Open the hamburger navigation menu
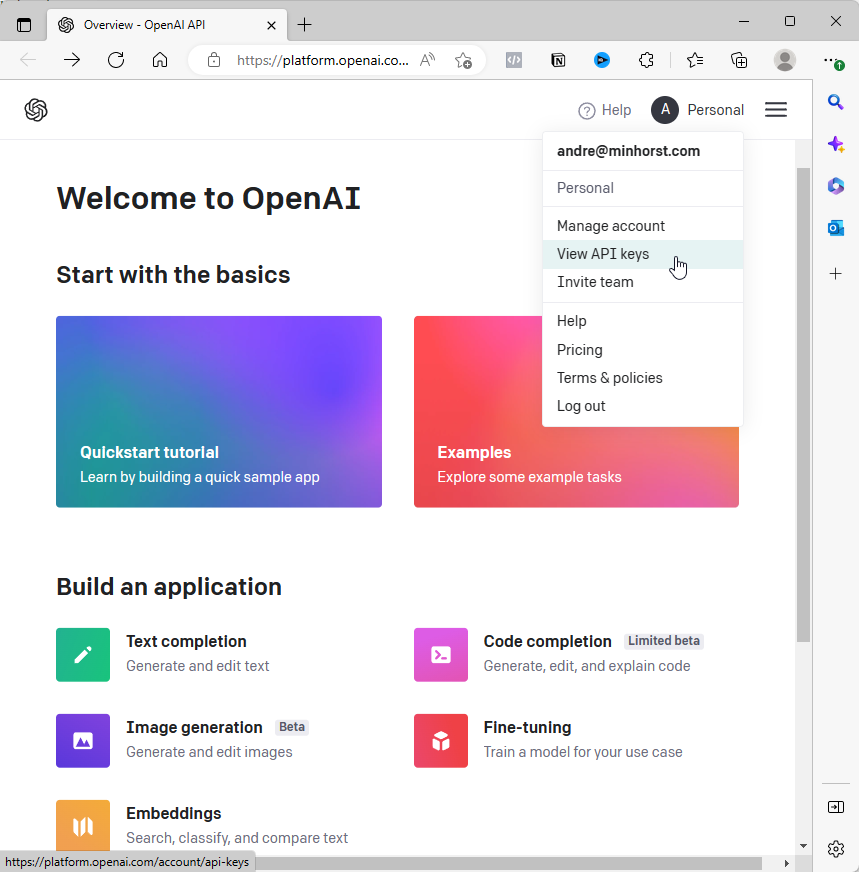The height and width of the screenshot is (872, 859). (x=776, y=110)
